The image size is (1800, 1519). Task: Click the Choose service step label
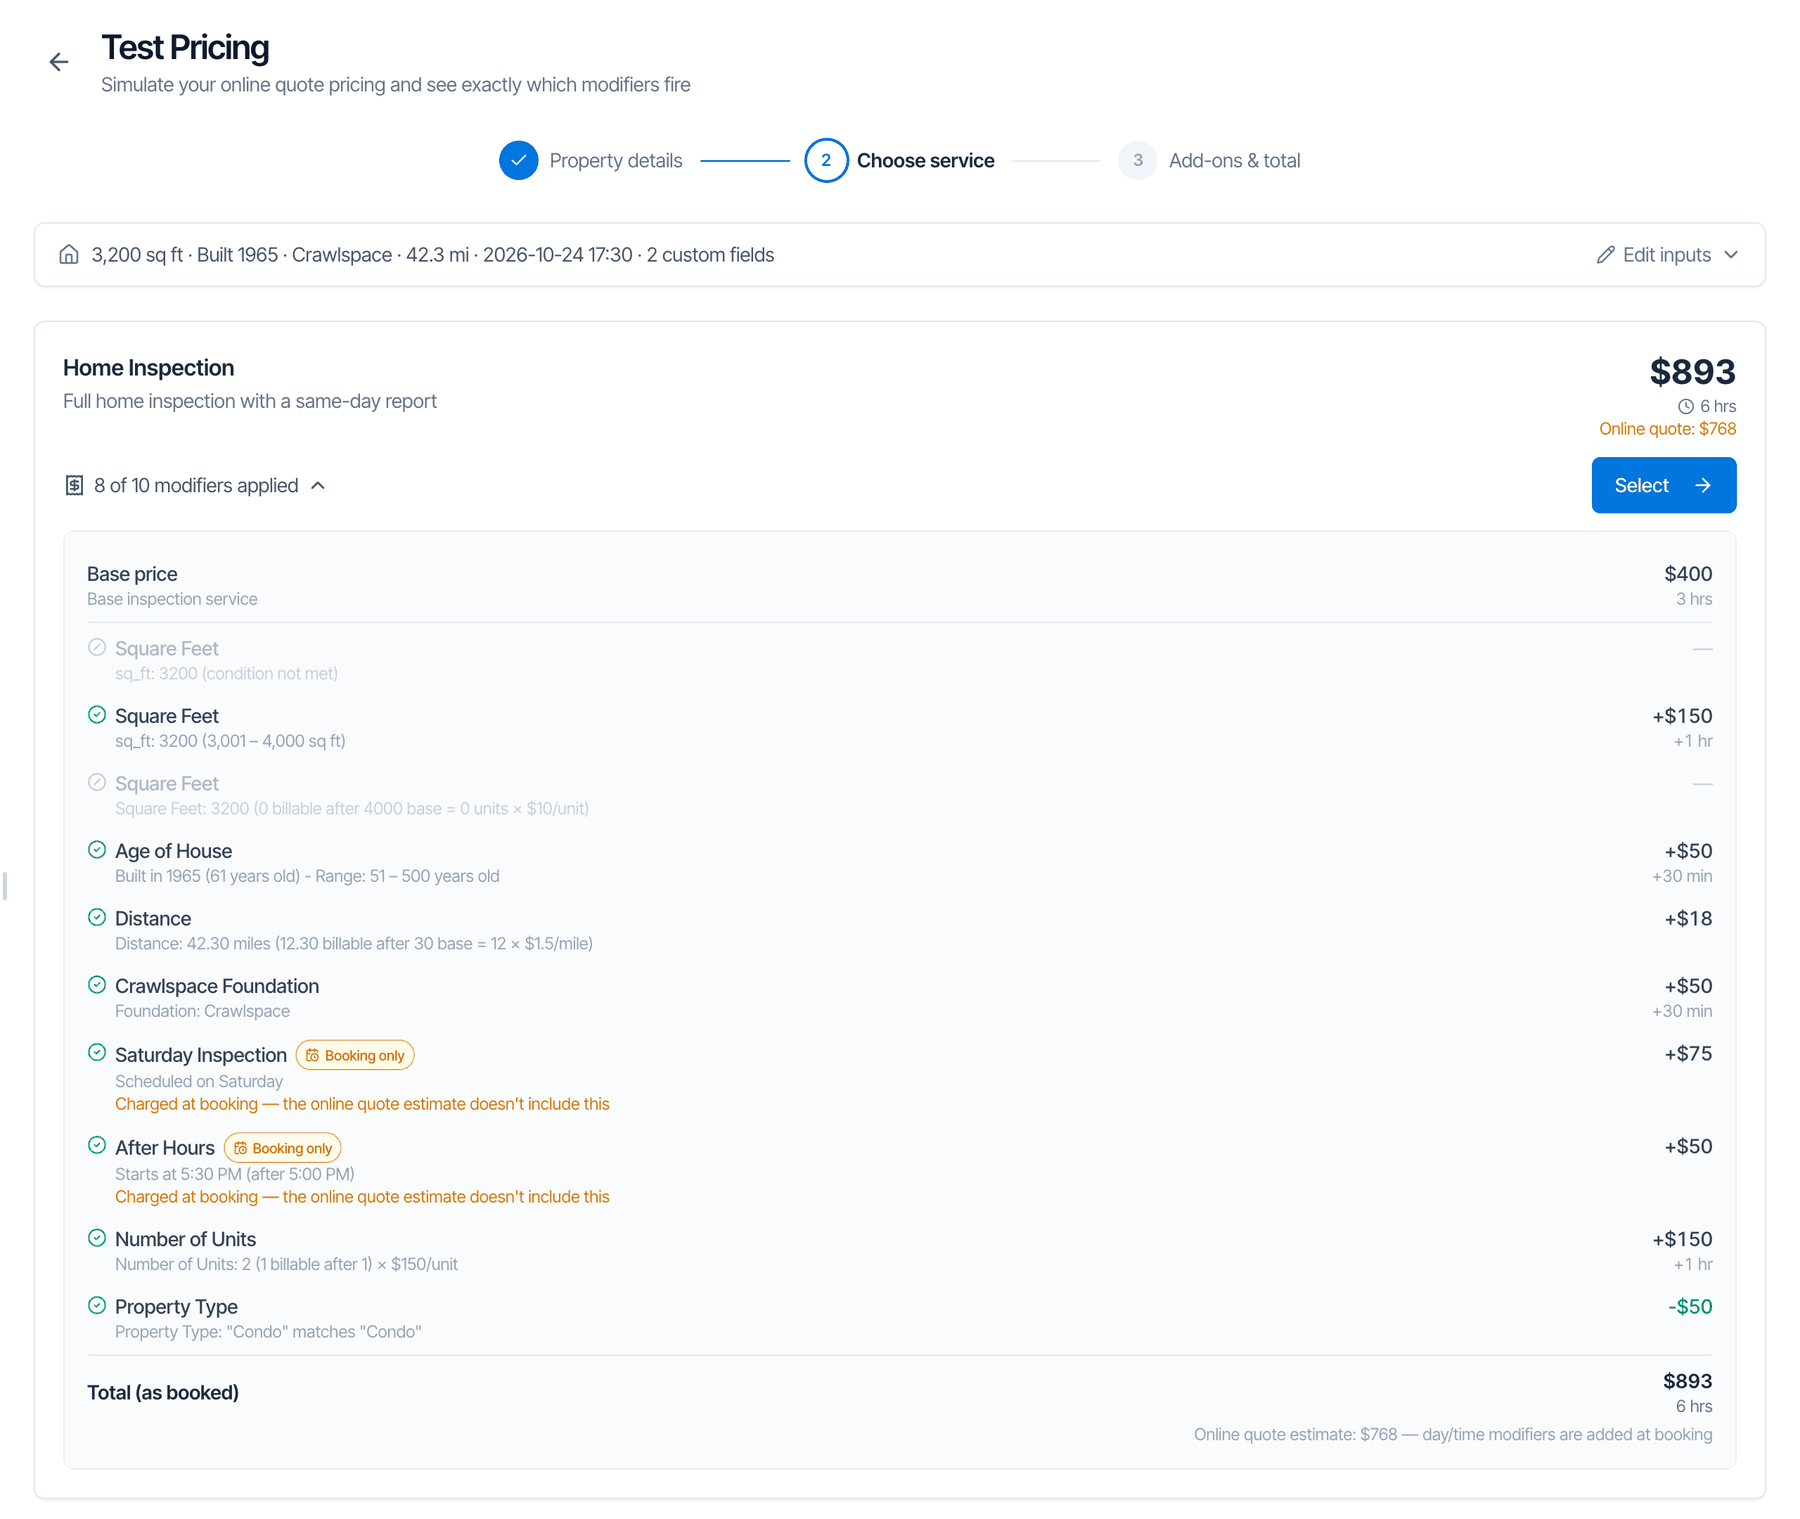pyautogui.click(x=925, y=161)
